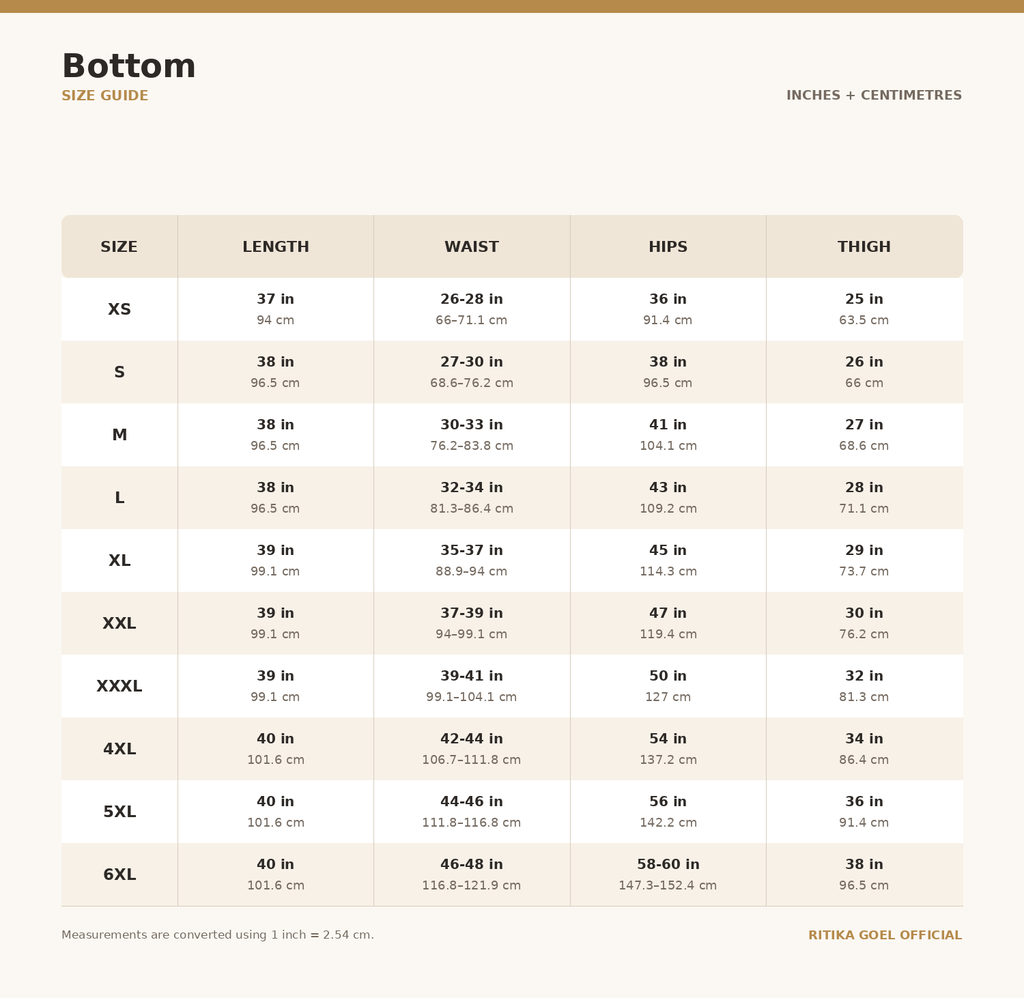1024x998 pixels.
Task: Select the 6XL size row label
Action: pos(120,875)
